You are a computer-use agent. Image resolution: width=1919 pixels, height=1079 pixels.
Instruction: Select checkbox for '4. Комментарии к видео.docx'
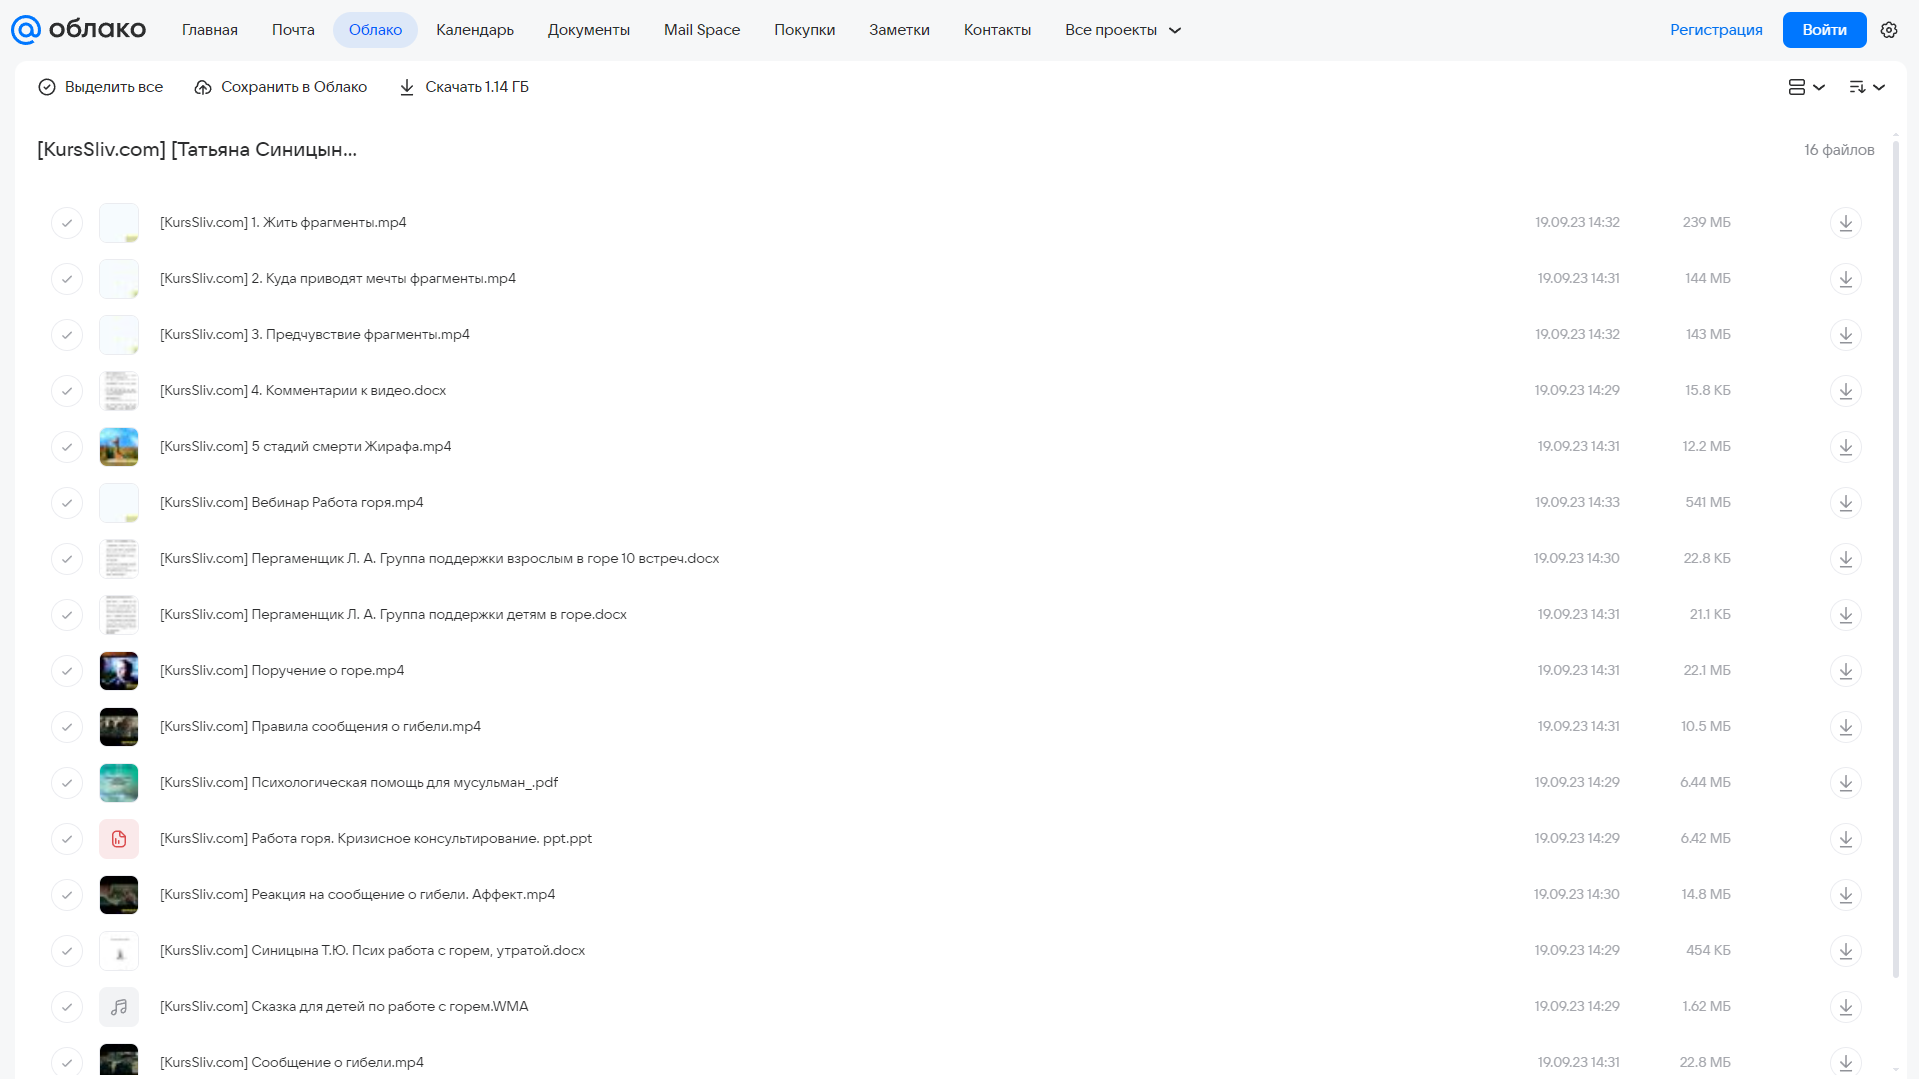[67, 391]
